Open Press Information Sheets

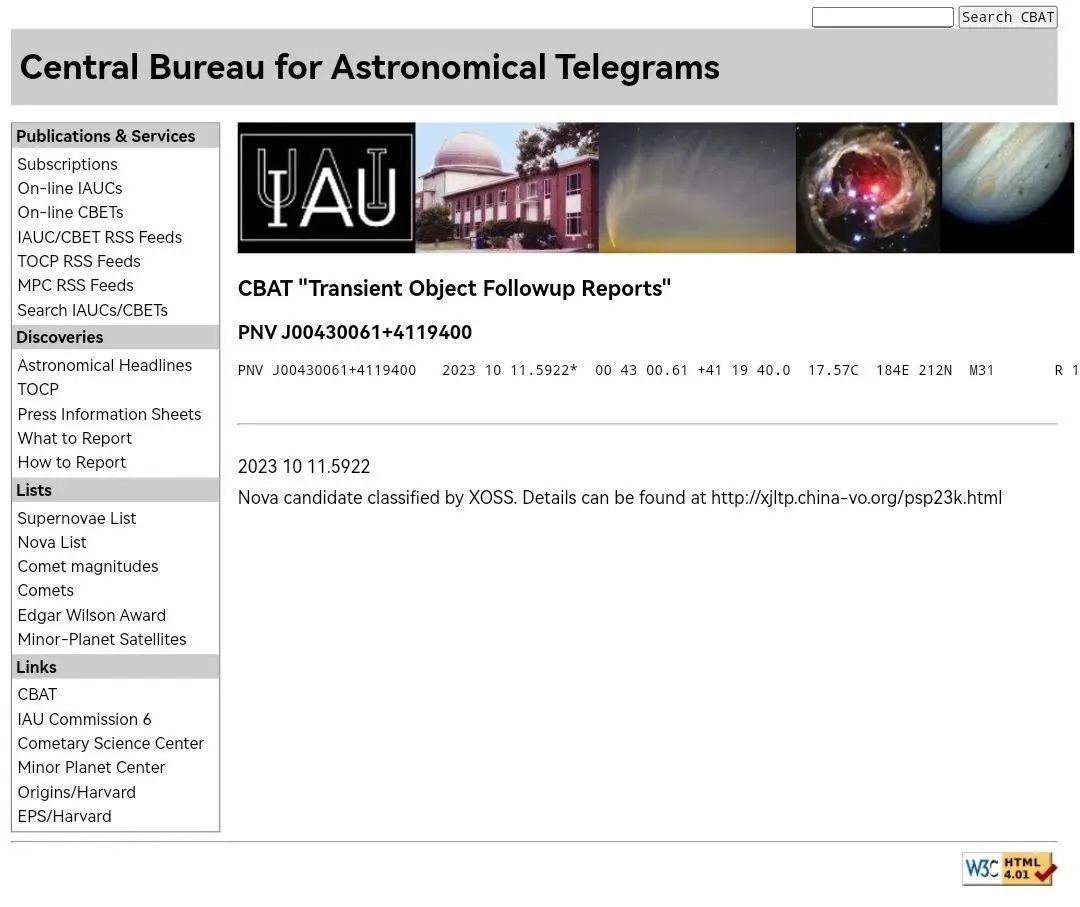pyautogui.click(x=110, y=415)
